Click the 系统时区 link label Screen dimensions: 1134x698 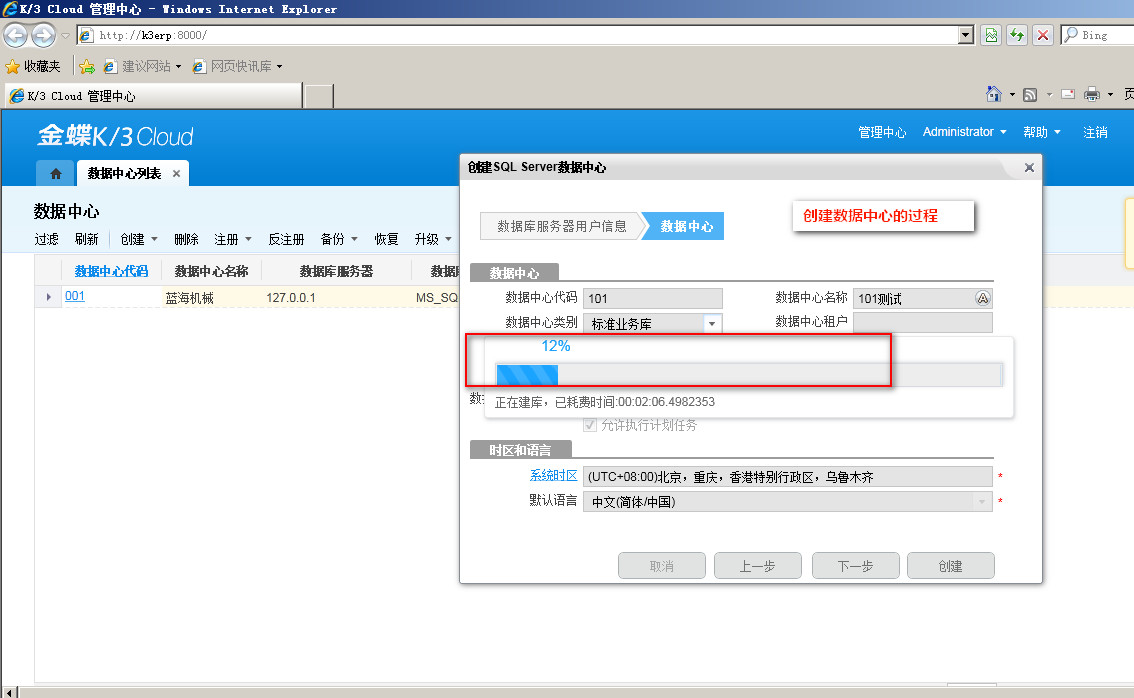[x=553, y=476]
